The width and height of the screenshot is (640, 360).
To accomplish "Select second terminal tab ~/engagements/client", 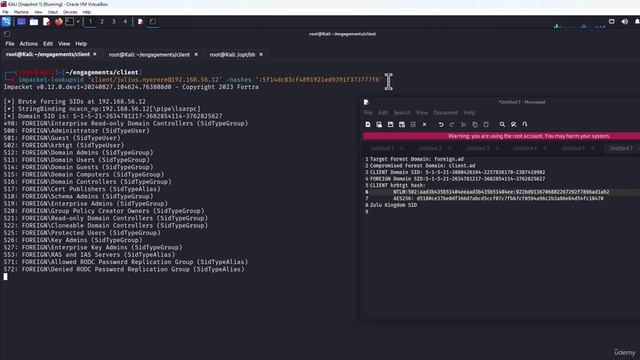I will 149,54.
